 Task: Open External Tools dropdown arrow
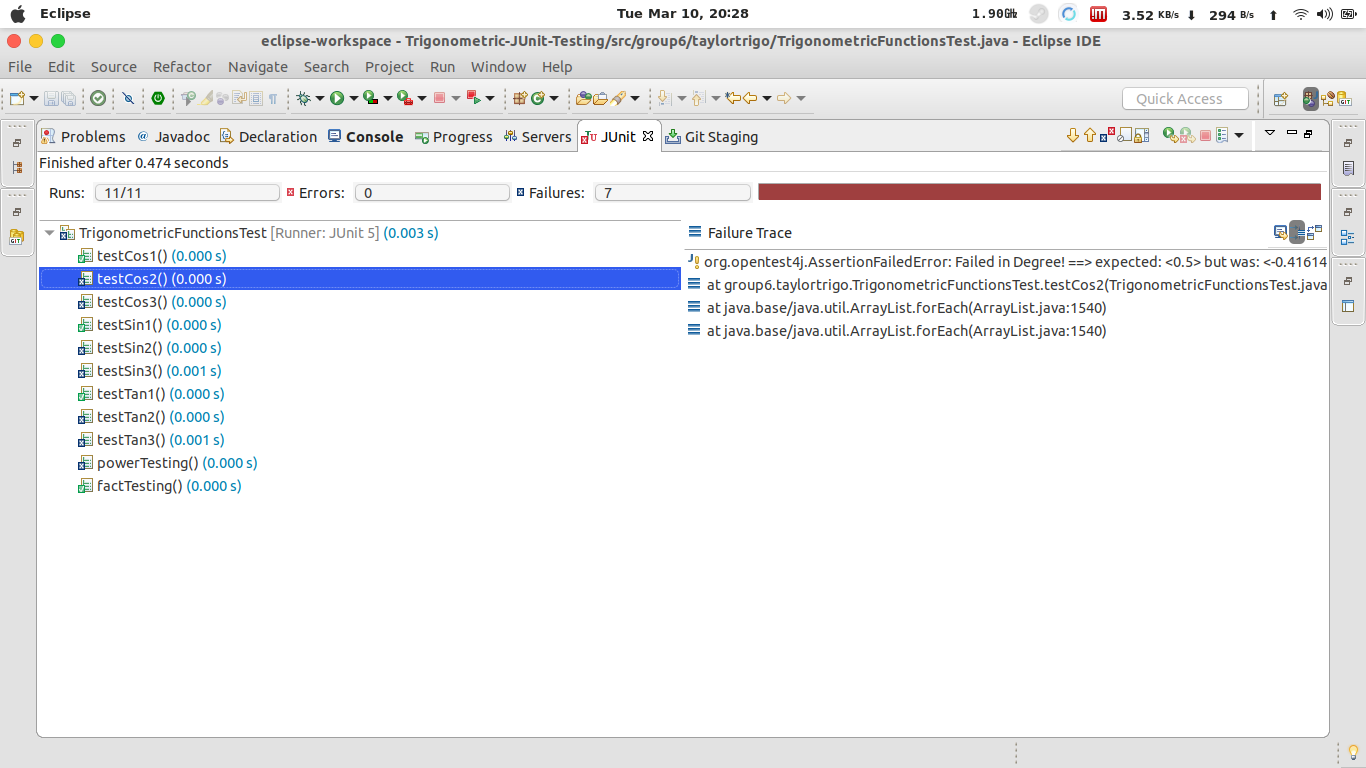point(421,98)
